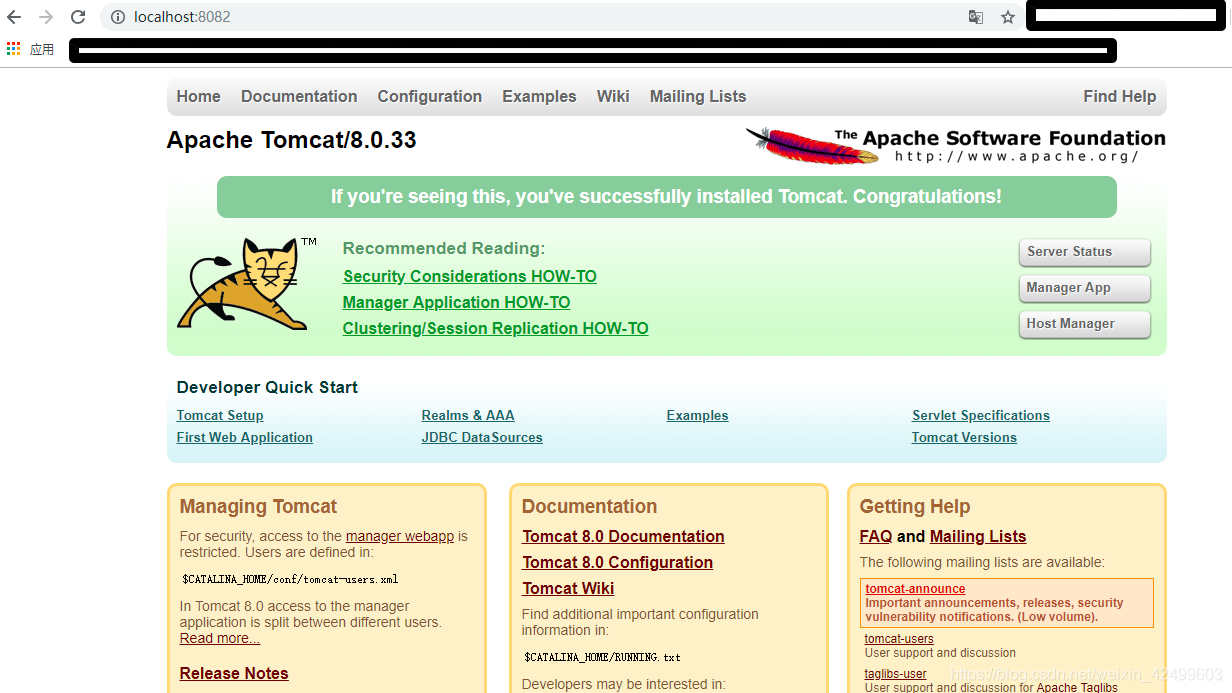Open the Documentation nav item
Screen dimensions: 1232x693
tap(299, 96)
